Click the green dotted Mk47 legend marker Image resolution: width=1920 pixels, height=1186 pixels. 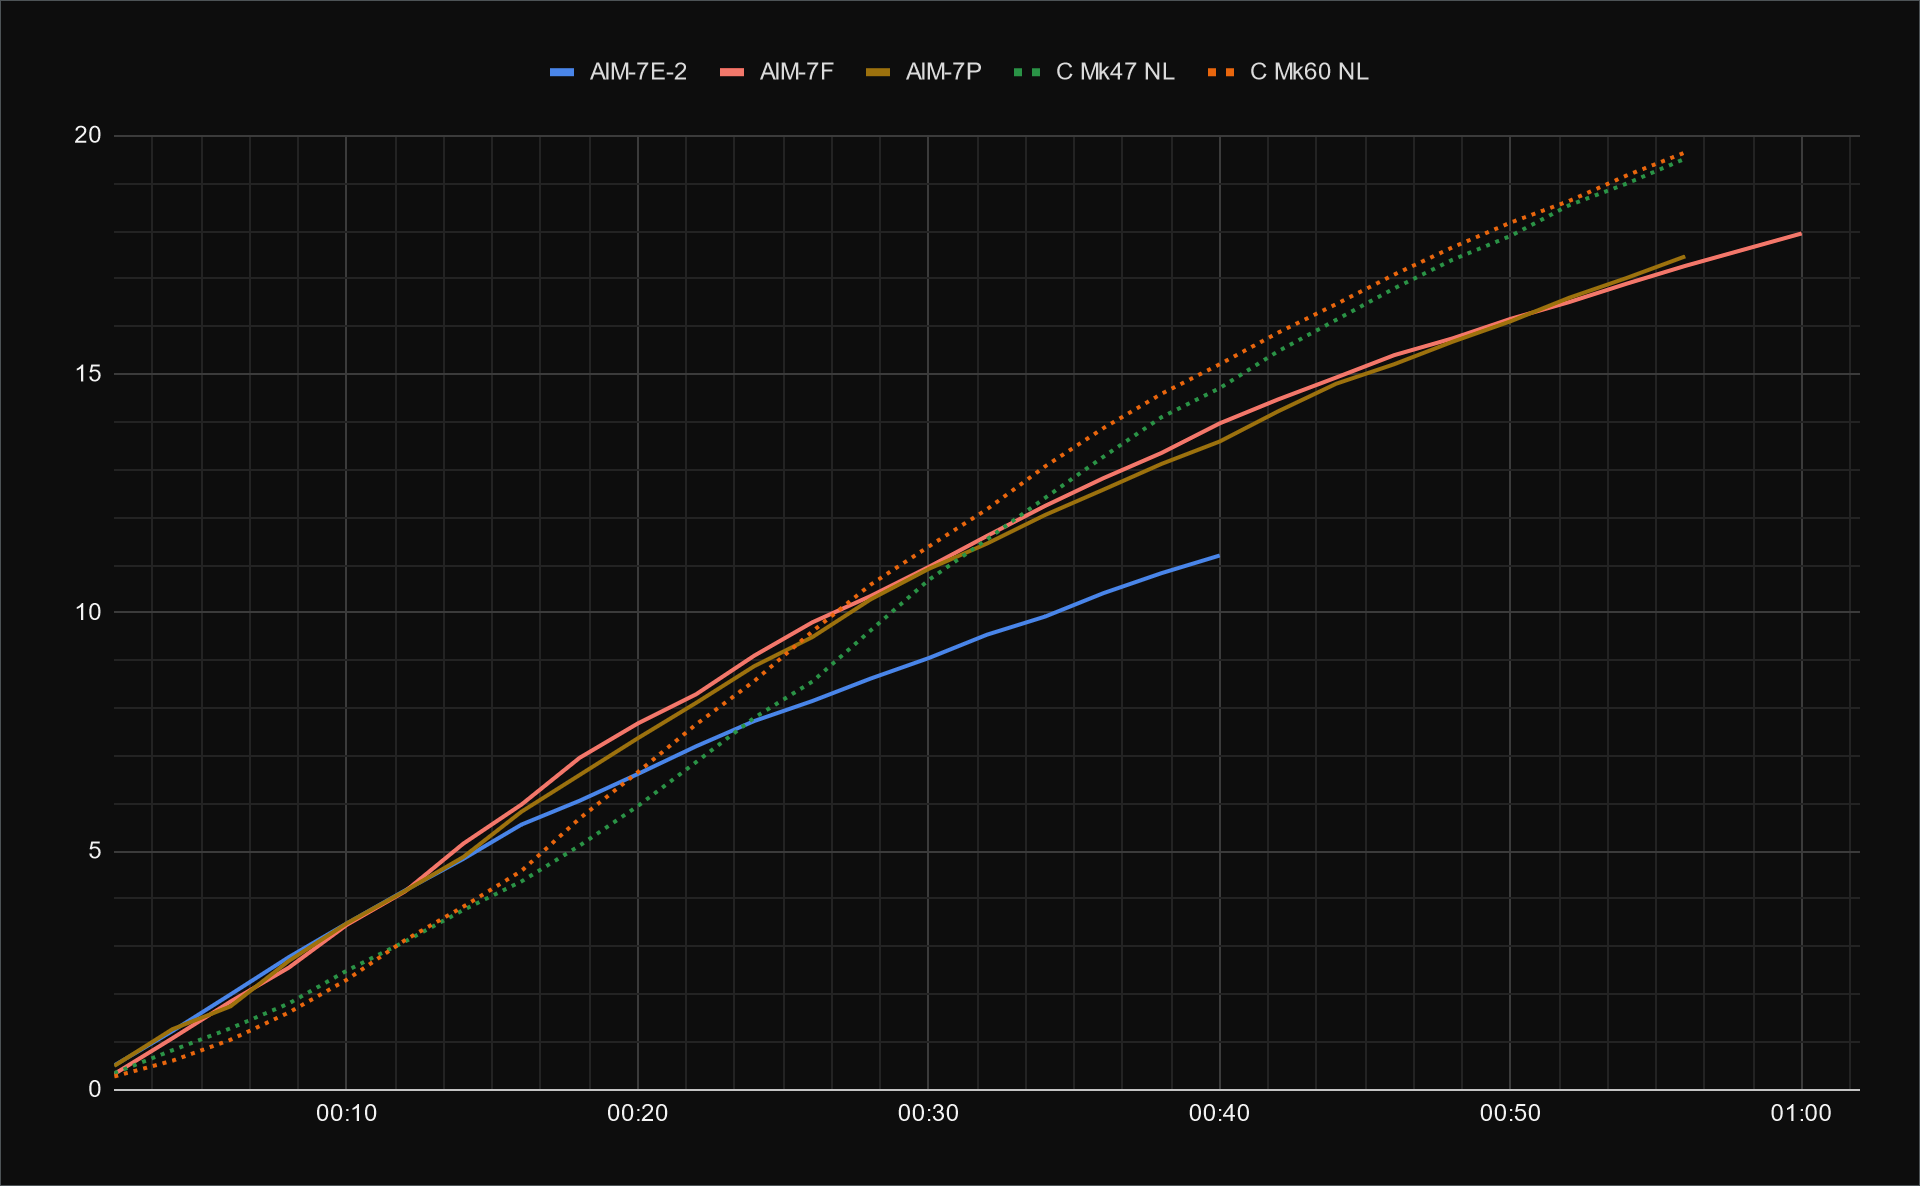click(x=1028, y=72)
